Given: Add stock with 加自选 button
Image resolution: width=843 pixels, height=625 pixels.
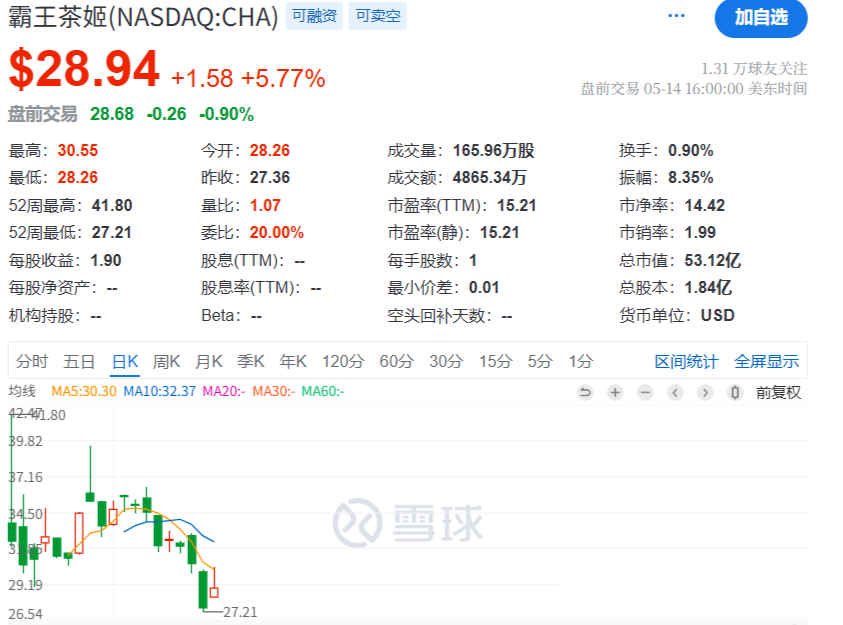Looking at the screenshot, I should [x=761, y=18].
